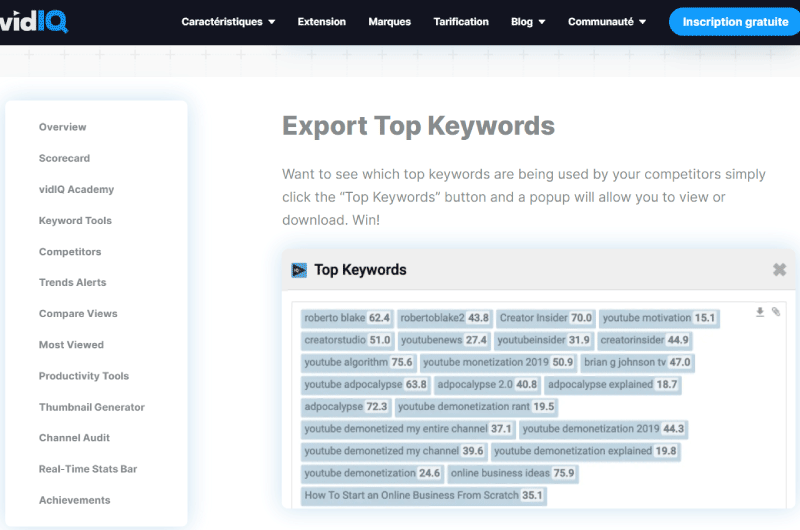Image resolution: width=800 pixels, height=530 pixels.
Task: Go to Scorecard in sidebar
Action: coord(64,158)
